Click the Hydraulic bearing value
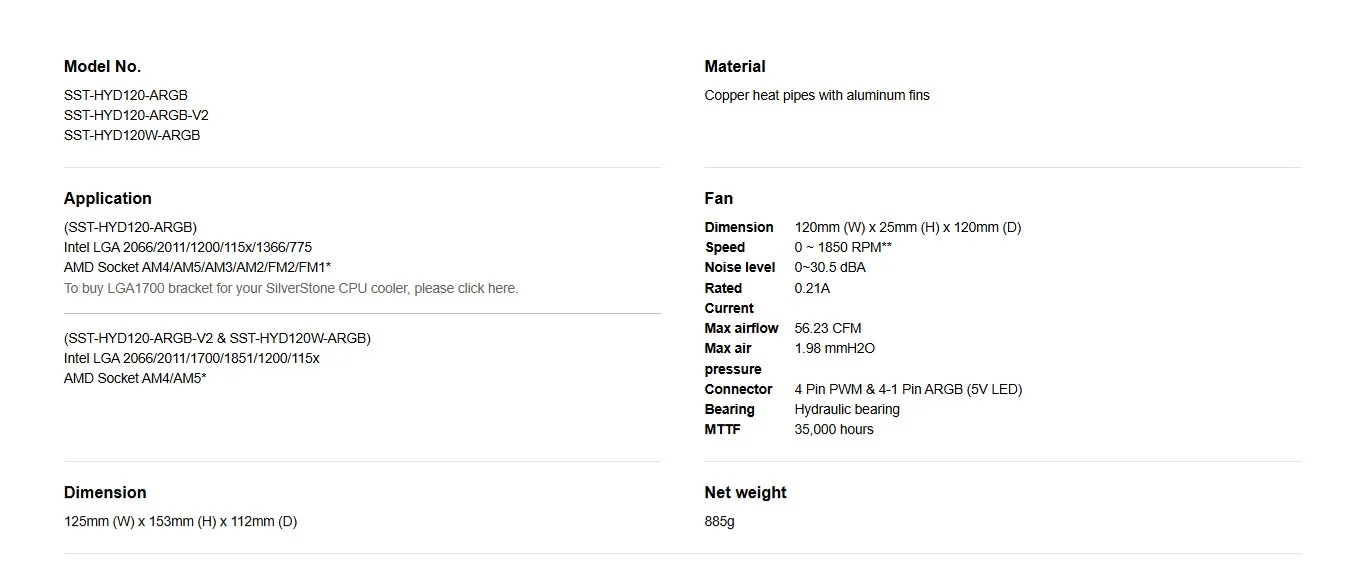1366x564 pixels. click(847, 409)
